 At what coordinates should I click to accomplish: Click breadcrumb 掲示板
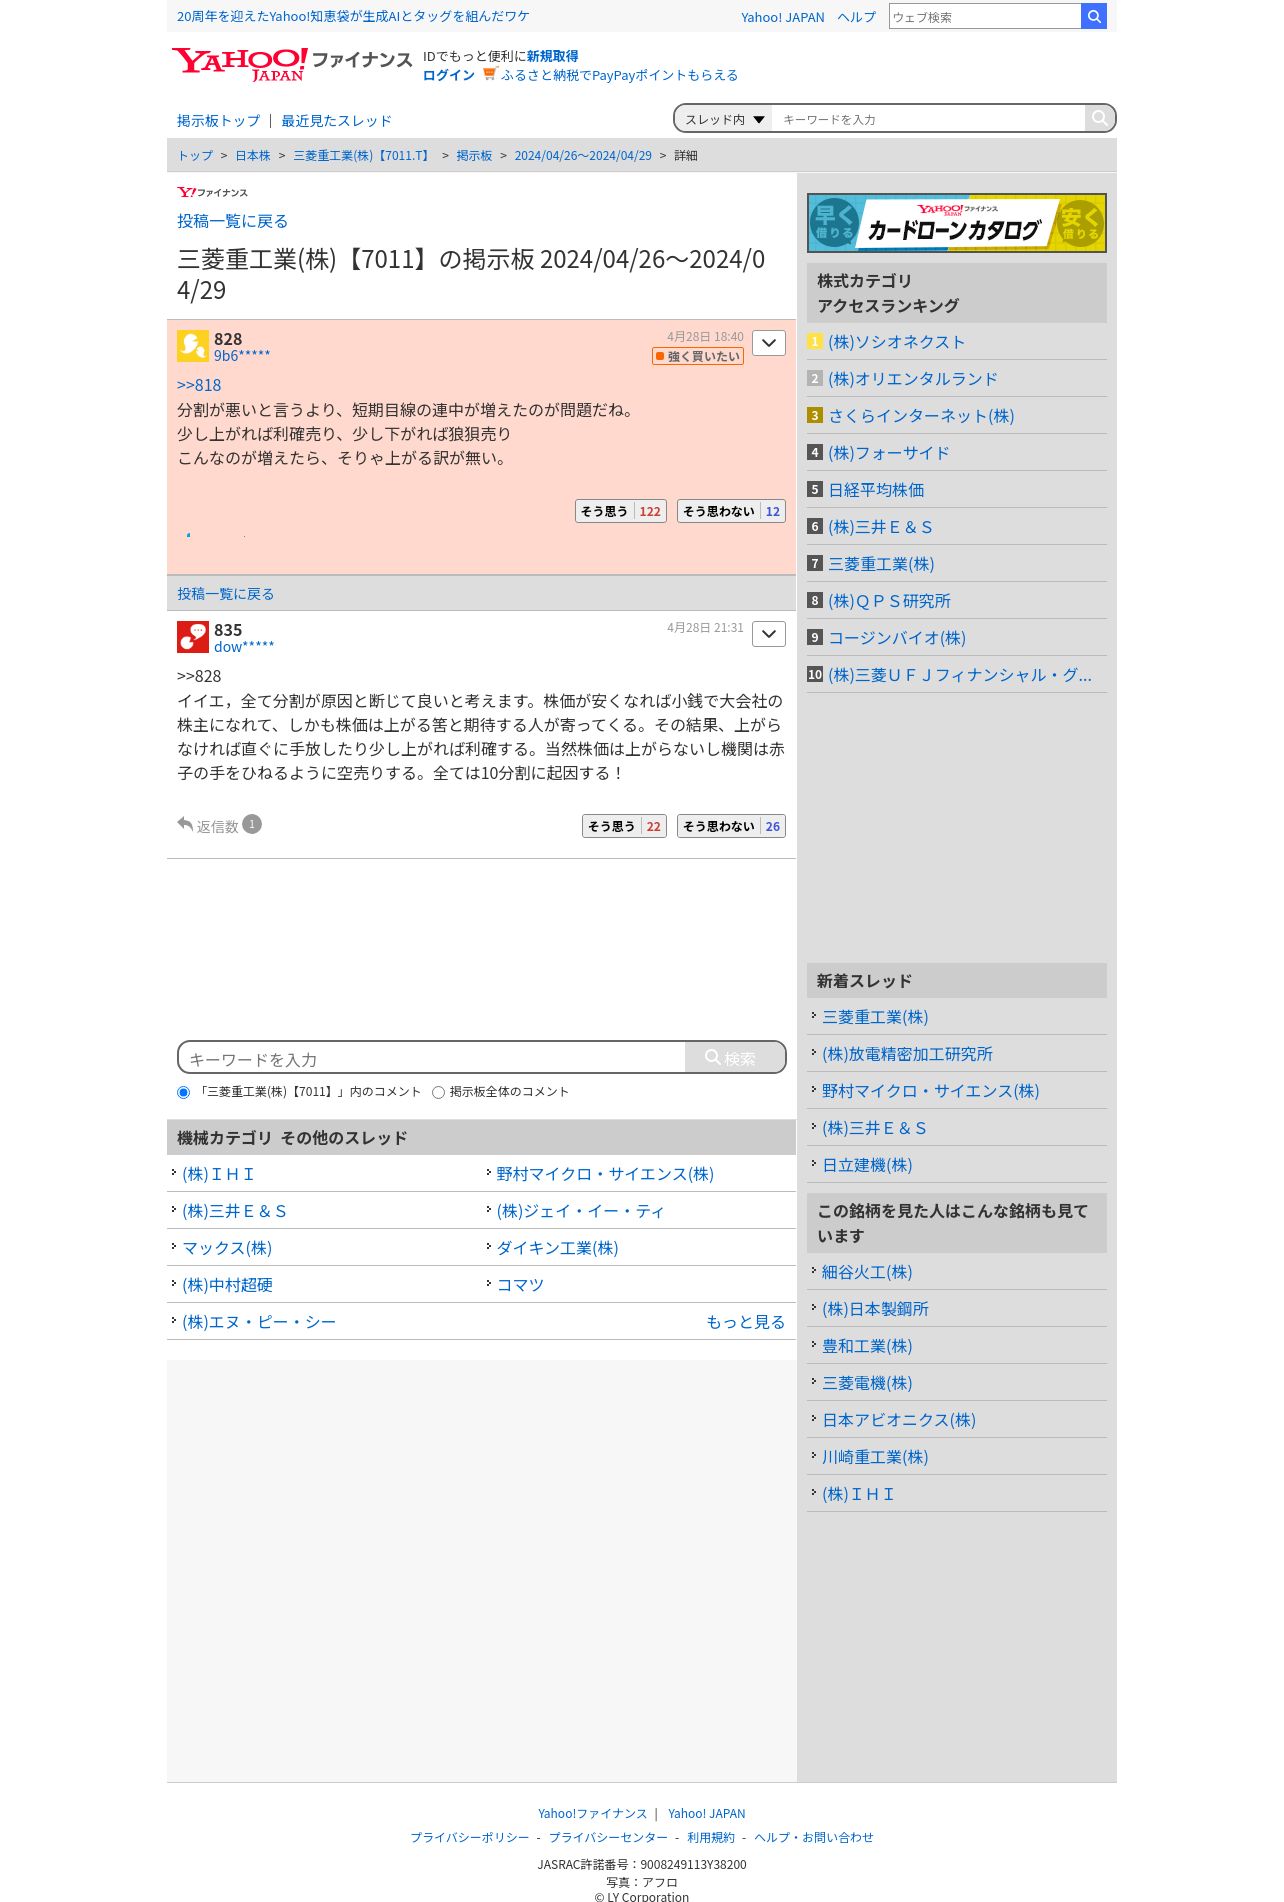(x=474, y=155)
